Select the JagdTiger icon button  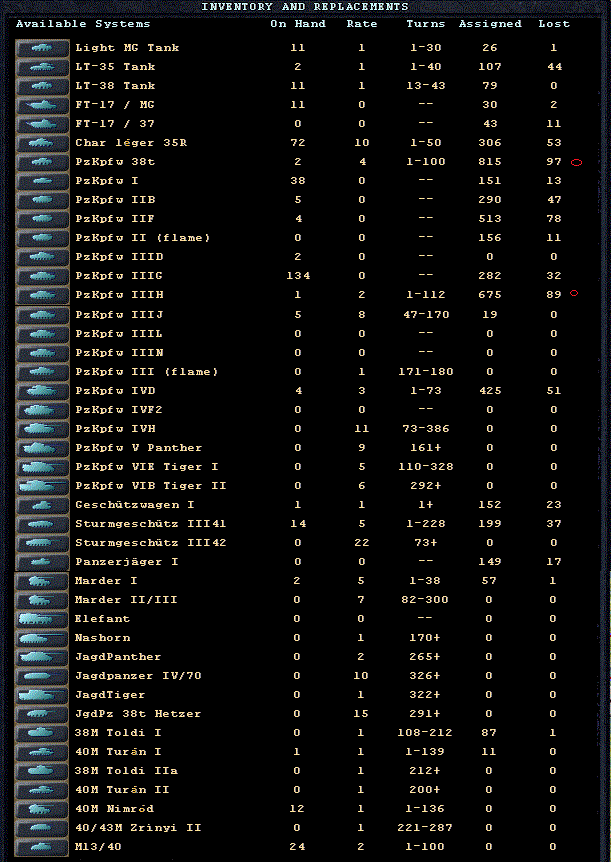point(42,695)
